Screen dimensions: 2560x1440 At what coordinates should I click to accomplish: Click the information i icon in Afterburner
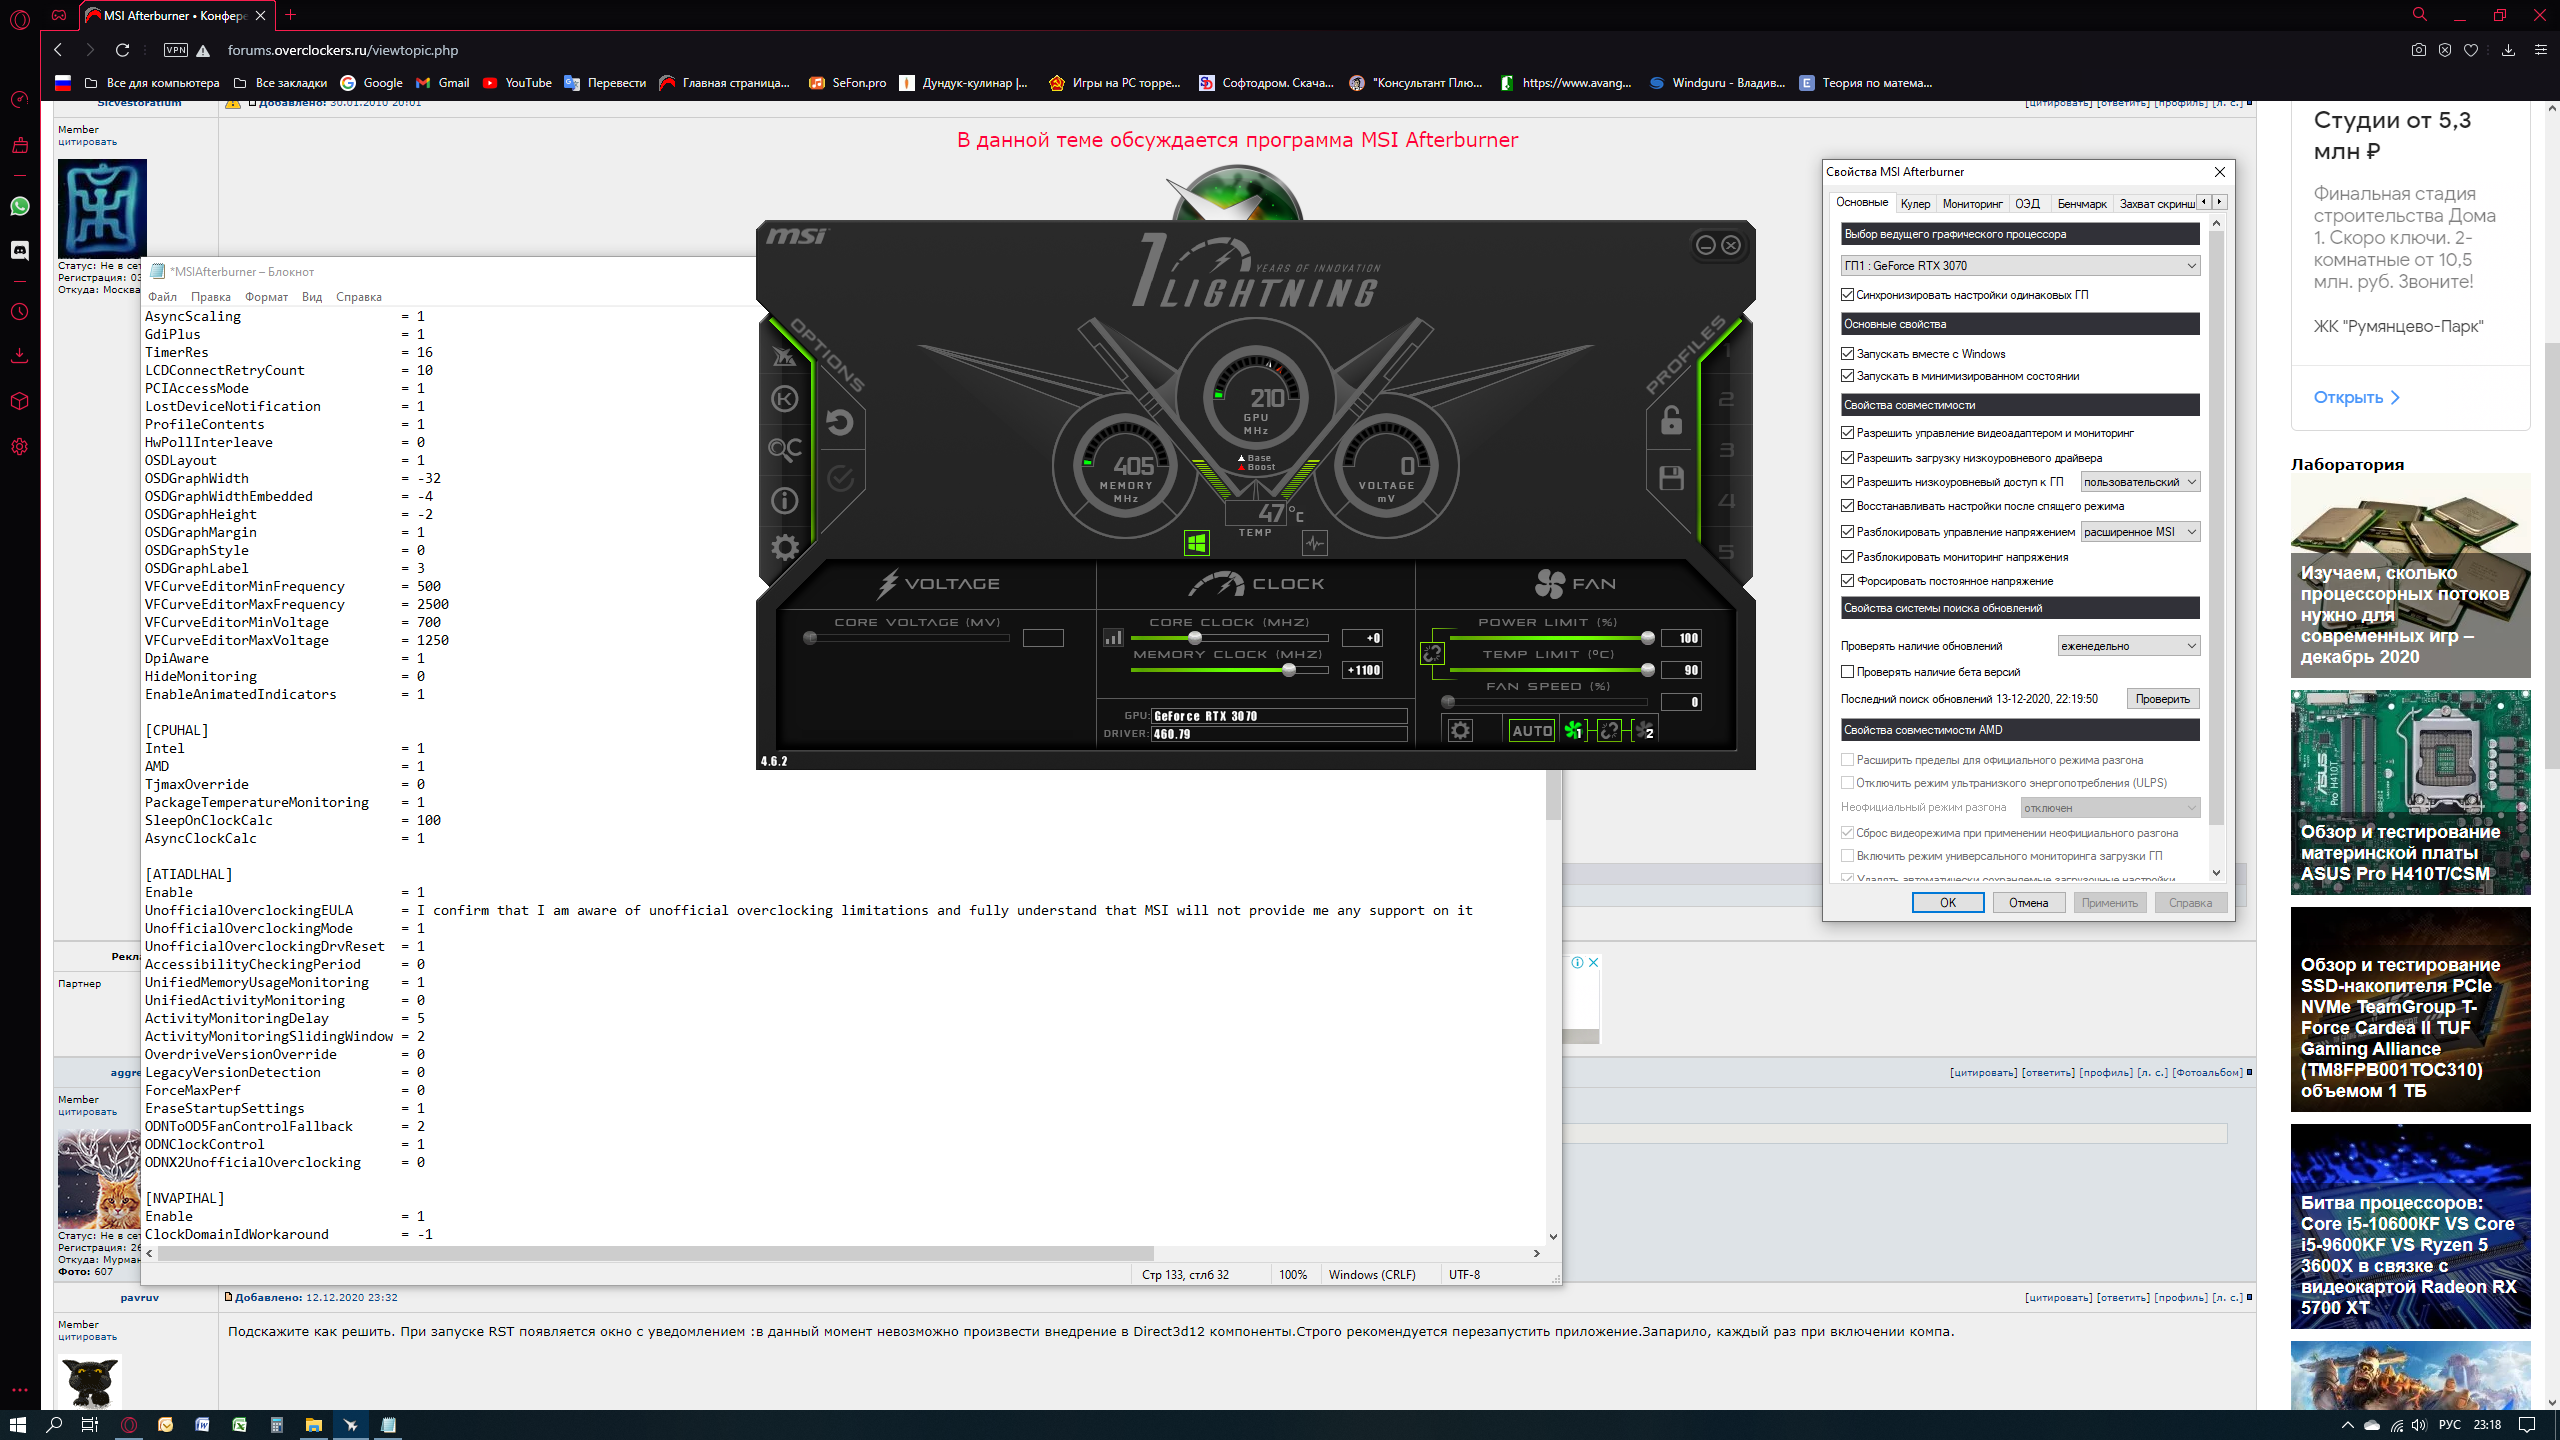(785, 500)
